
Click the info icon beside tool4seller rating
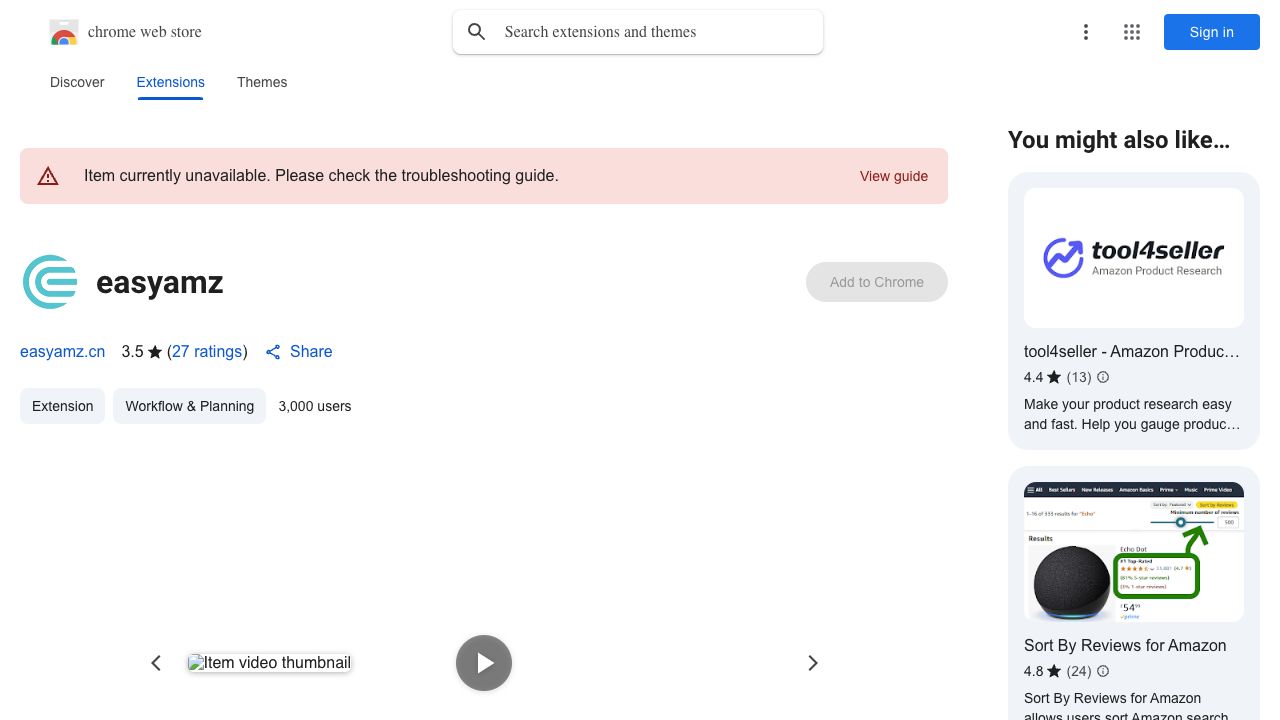tap(1103, 377)
